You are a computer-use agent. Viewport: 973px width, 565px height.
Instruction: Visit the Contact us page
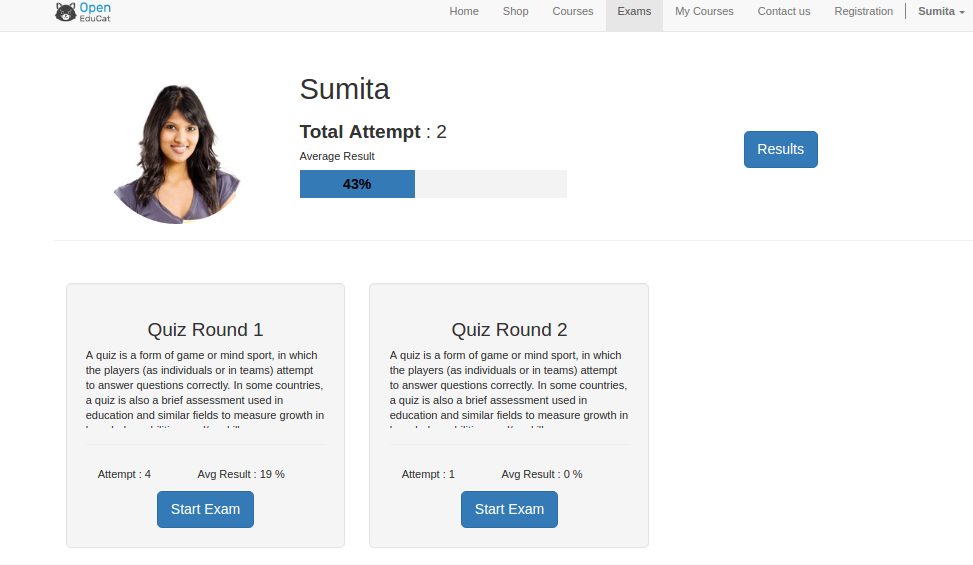point(783,11)
